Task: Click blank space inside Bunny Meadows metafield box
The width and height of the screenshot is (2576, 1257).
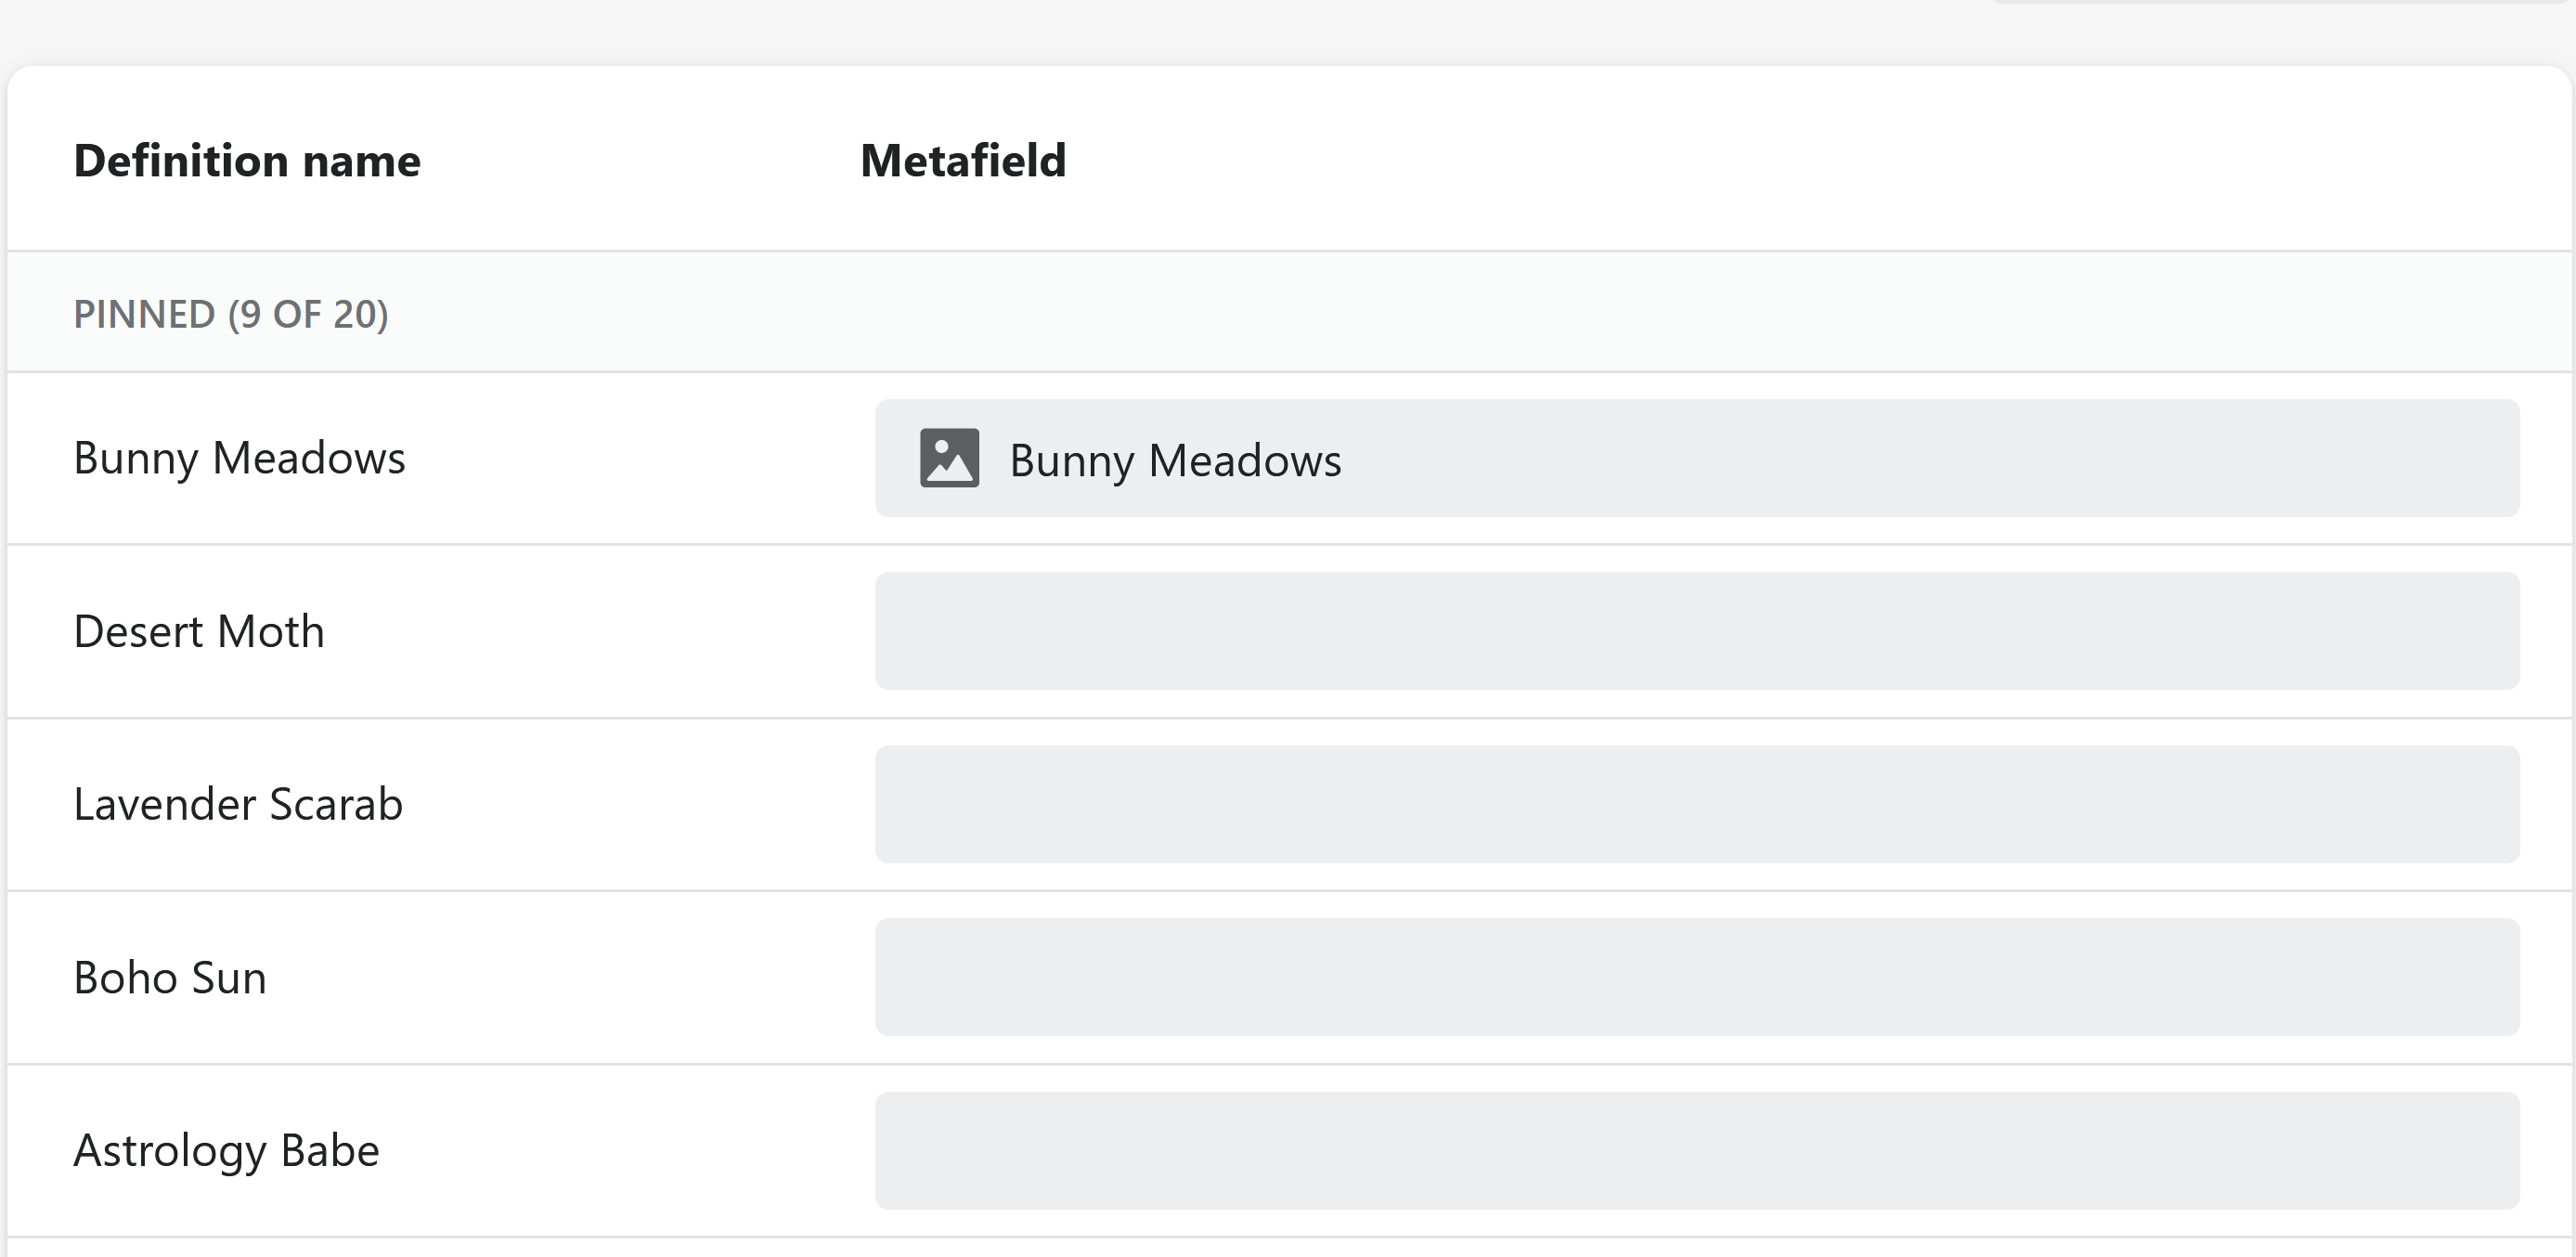Action: pos(1900,458)
